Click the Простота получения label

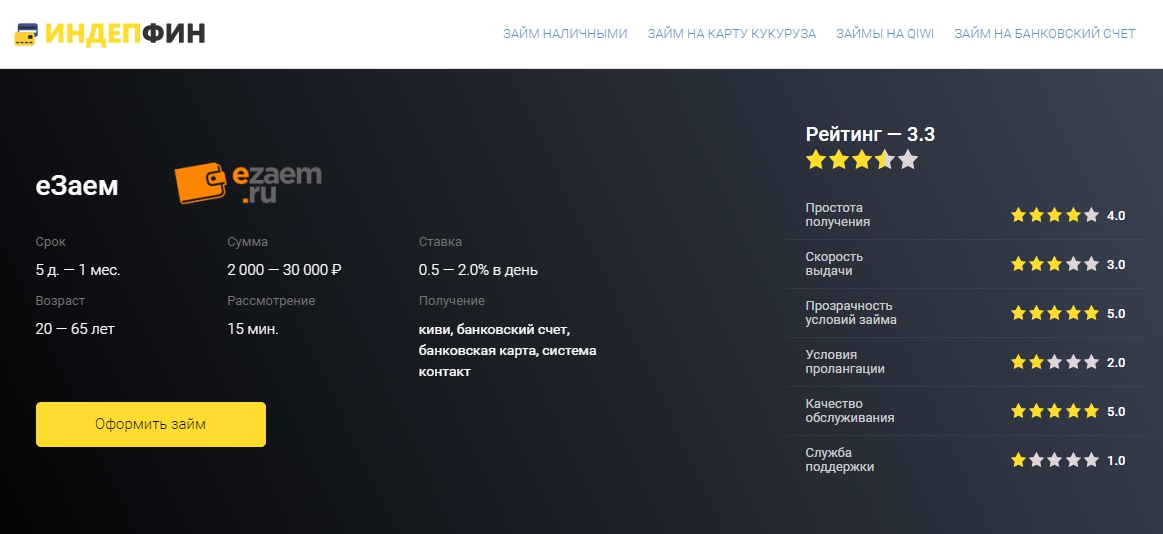[x=837, y=215]
